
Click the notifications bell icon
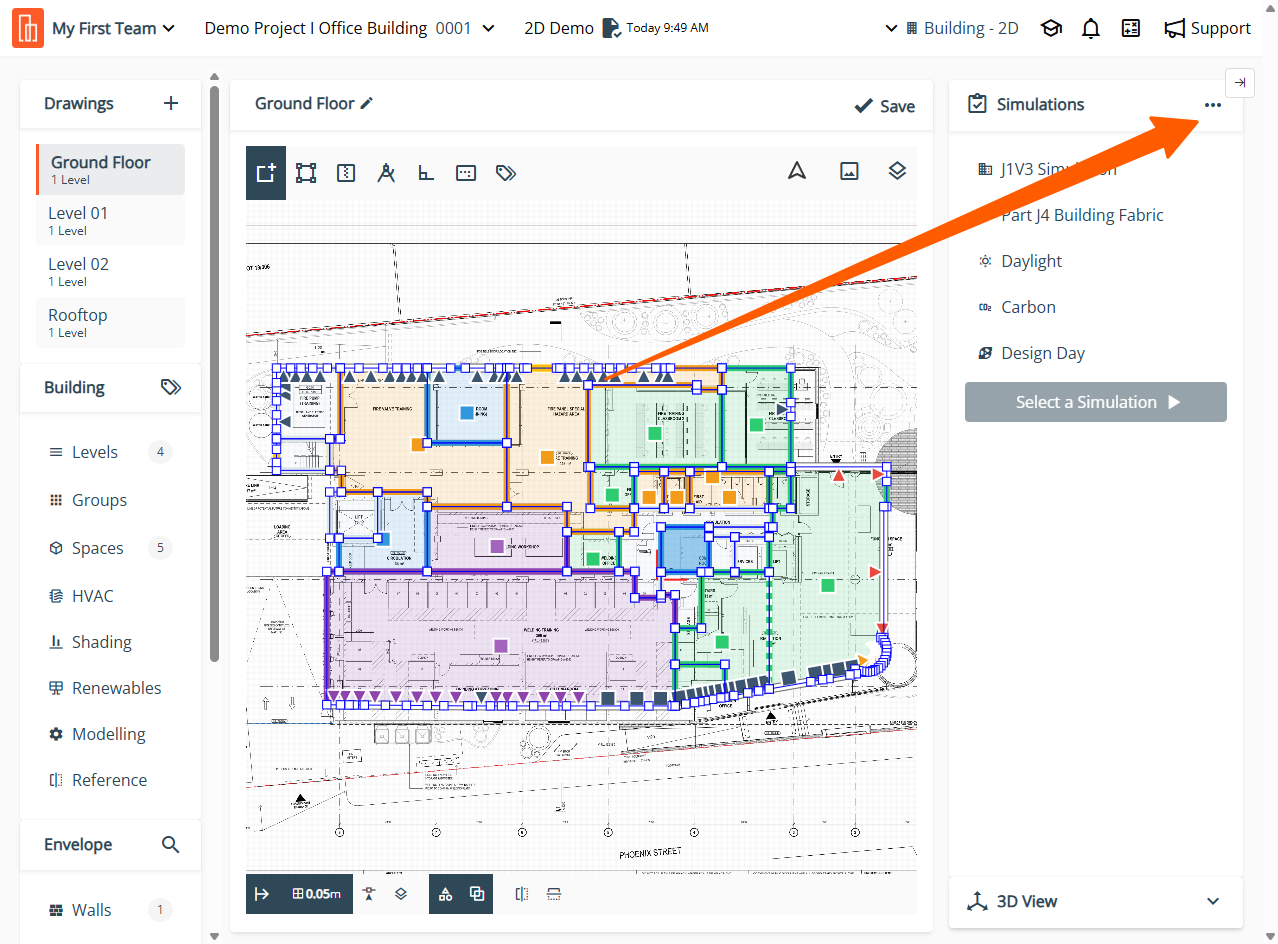(x=1091, y=29)
